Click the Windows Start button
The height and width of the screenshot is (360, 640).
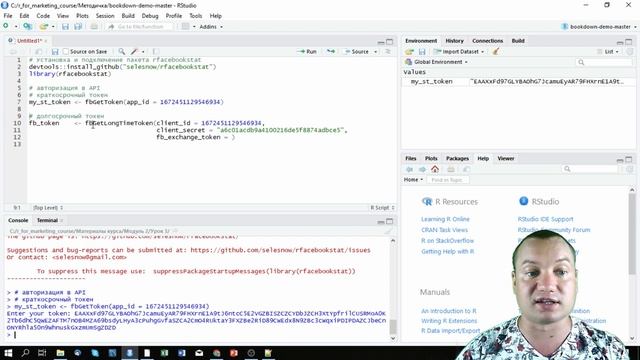click(x=8, y=353)
